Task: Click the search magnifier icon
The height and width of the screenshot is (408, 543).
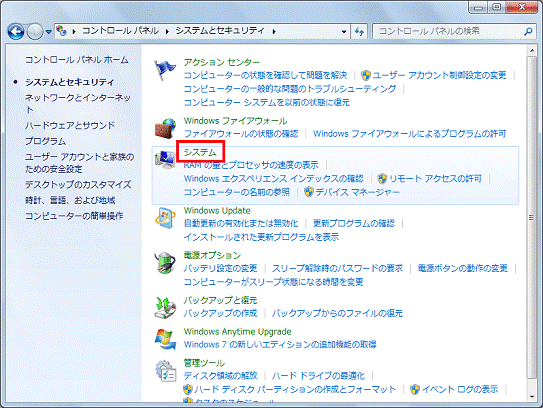Action: coord(528,32)
